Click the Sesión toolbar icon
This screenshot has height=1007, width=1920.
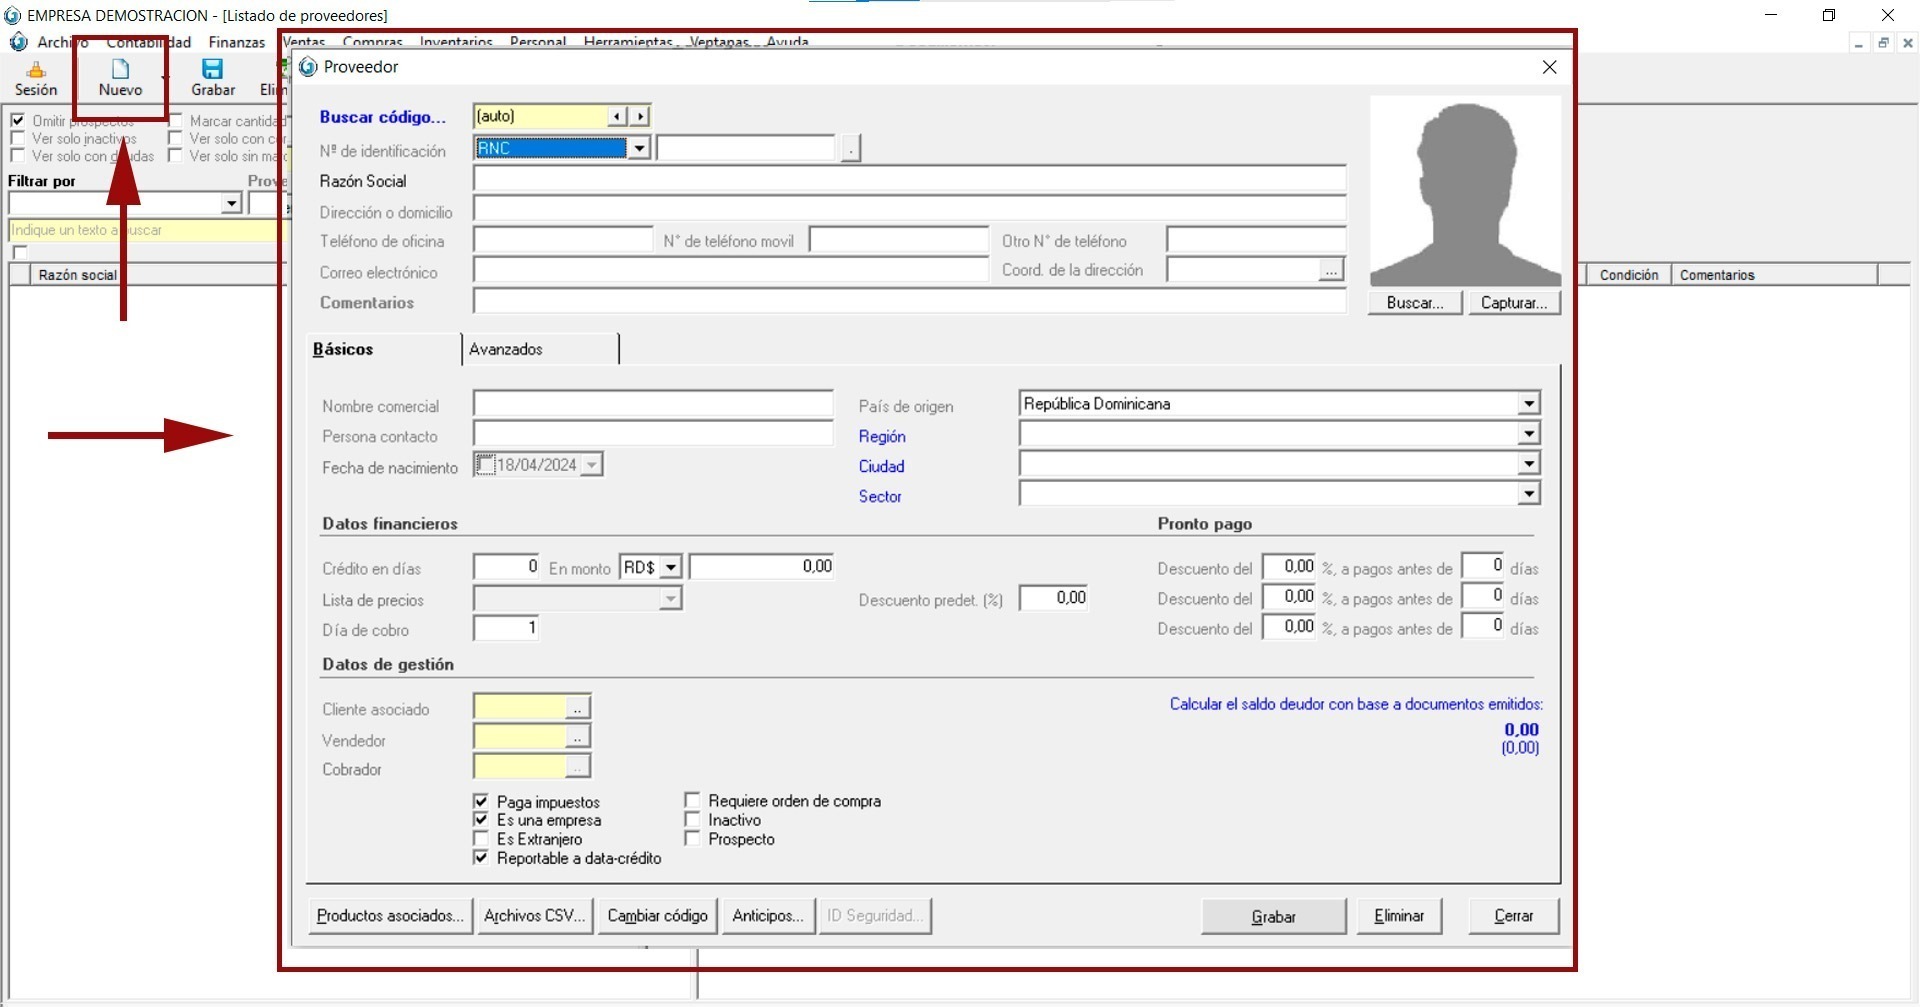[x=36, y=70]
